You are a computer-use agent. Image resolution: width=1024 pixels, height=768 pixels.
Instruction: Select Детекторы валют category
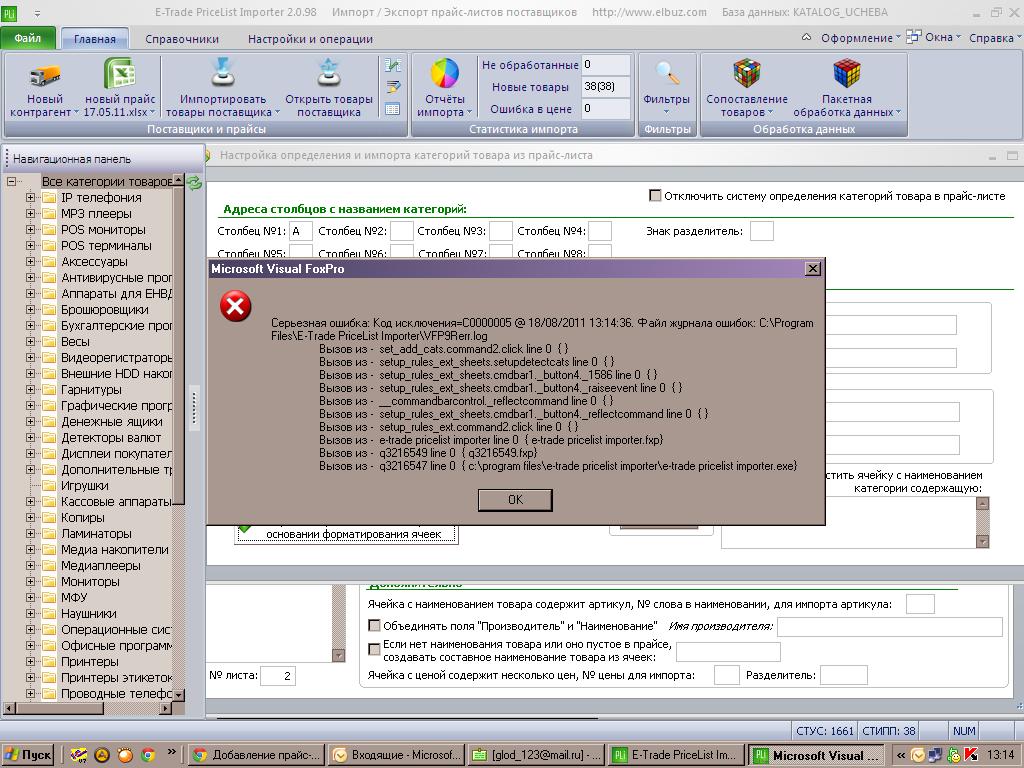pyautogui.click(x=110, y=438)
